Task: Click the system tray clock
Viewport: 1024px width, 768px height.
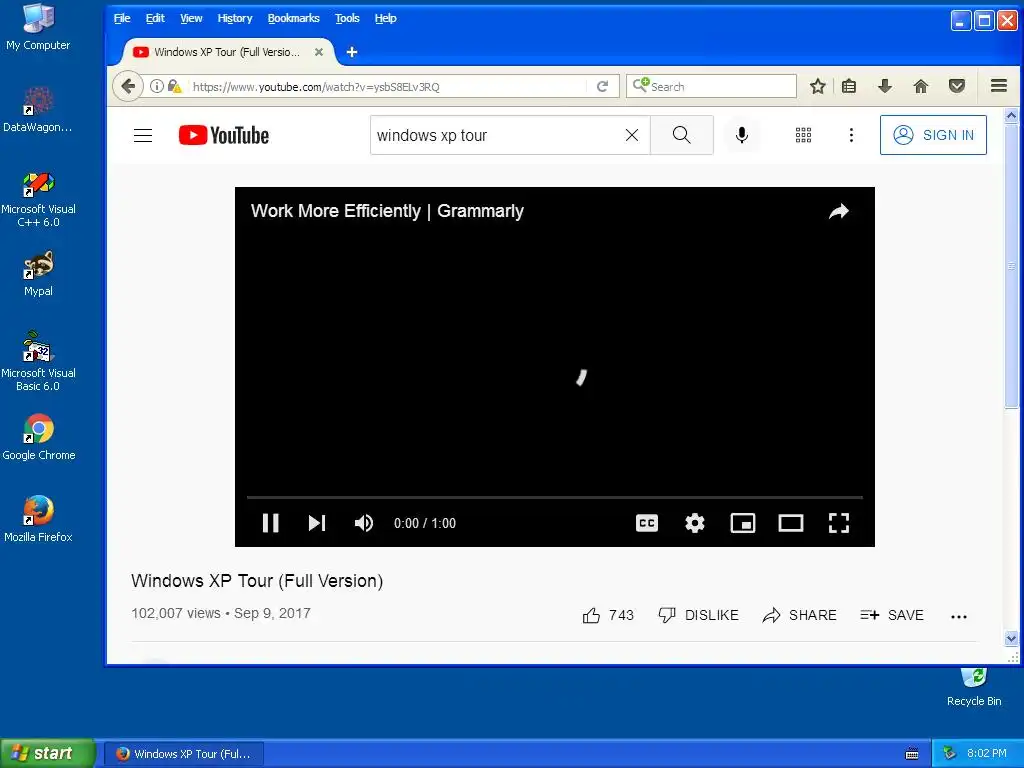Action: [987, 753]
